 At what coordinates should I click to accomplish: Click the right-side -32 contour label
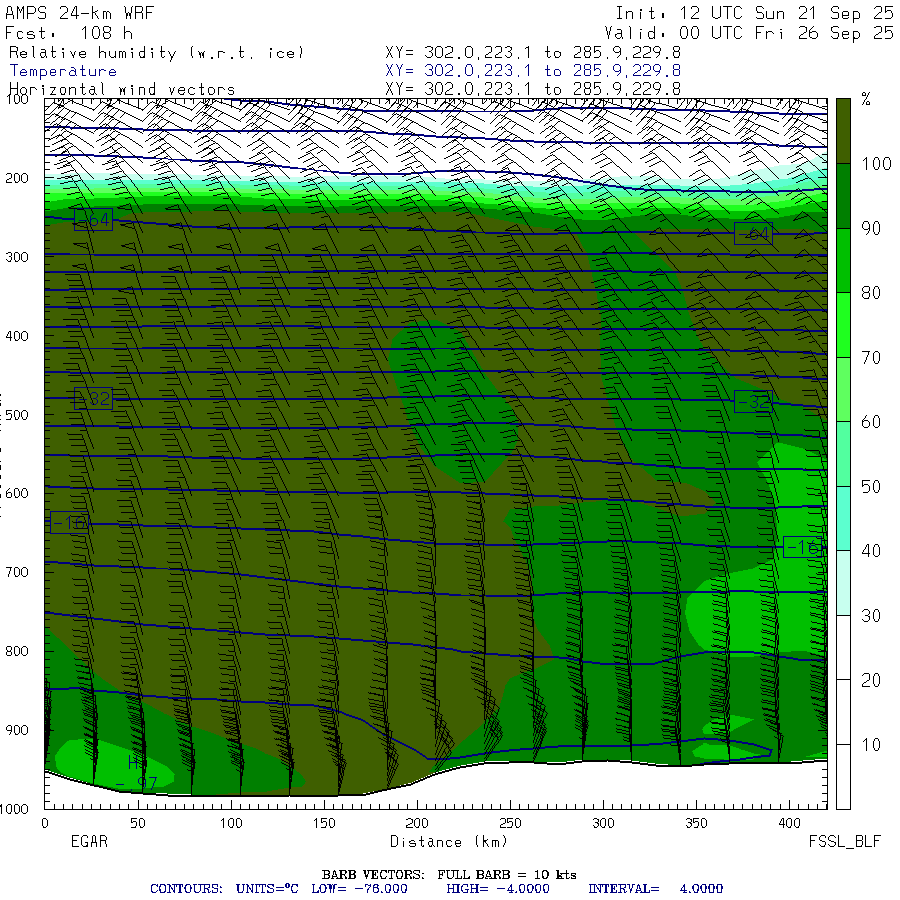click(x=754, y=401)
